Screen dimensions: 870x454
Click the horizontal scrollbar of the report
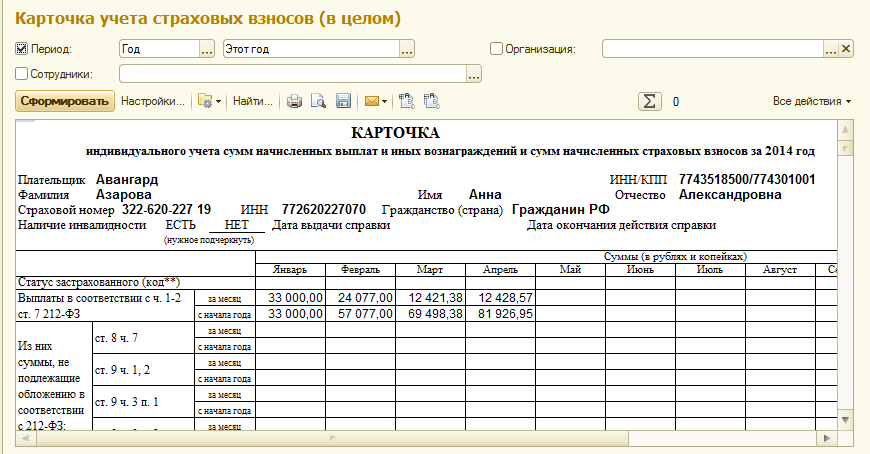400,438
